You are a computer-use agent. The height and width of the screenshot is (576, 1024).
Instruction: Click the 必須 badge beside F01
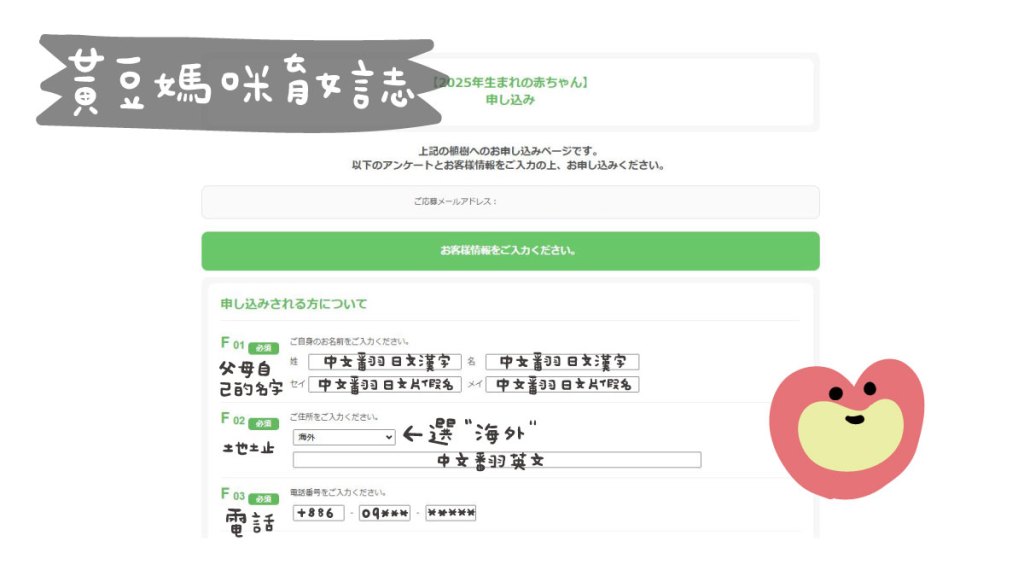point(263,347)
